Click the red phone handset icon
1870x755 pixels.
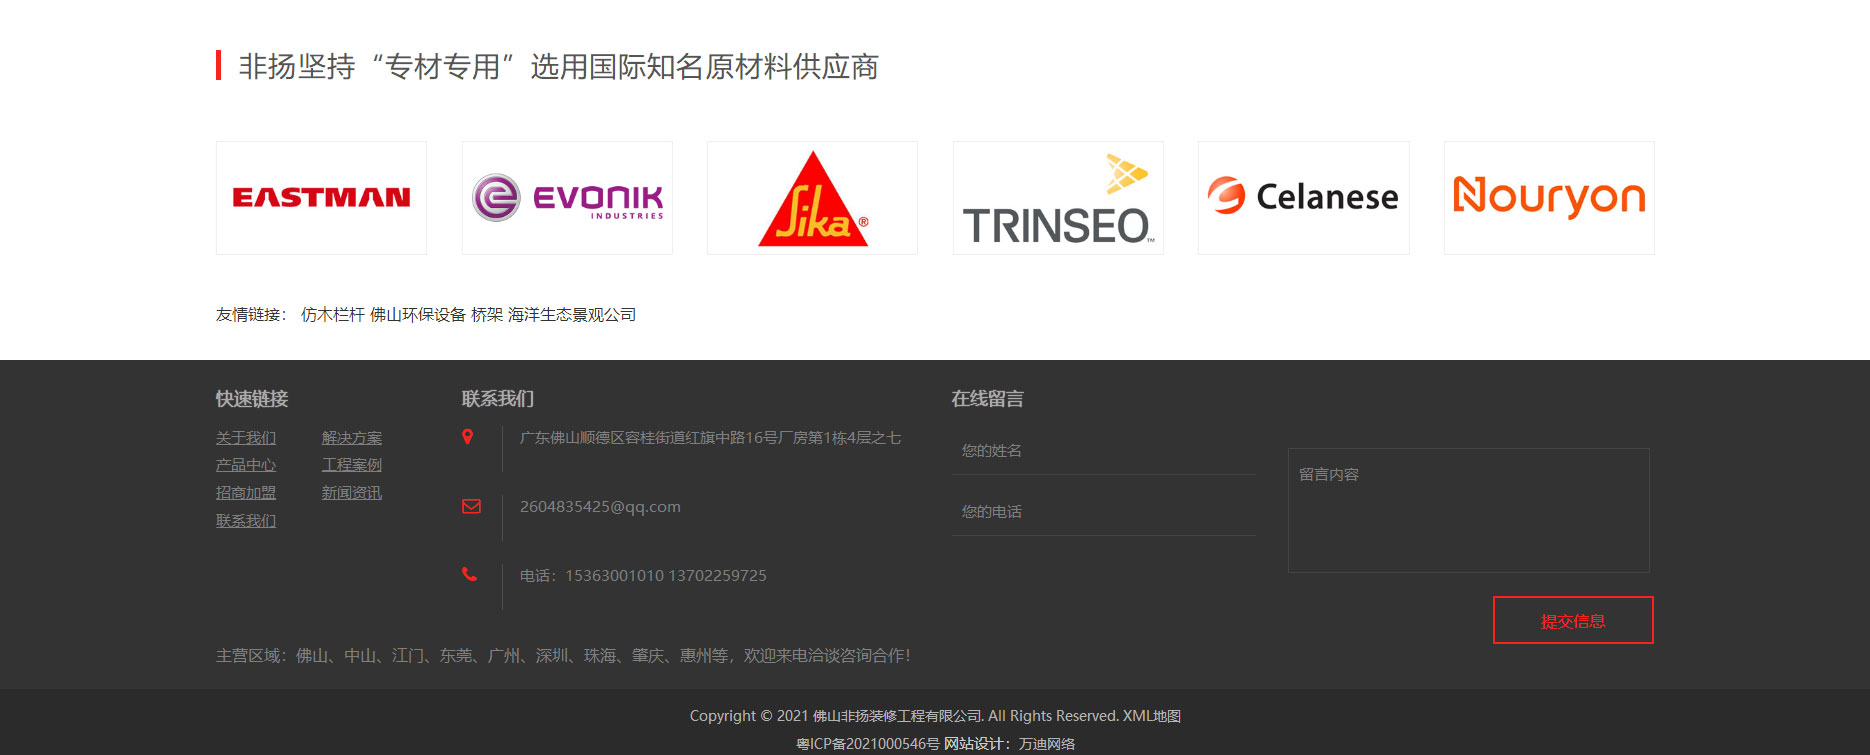click(469, 575)
